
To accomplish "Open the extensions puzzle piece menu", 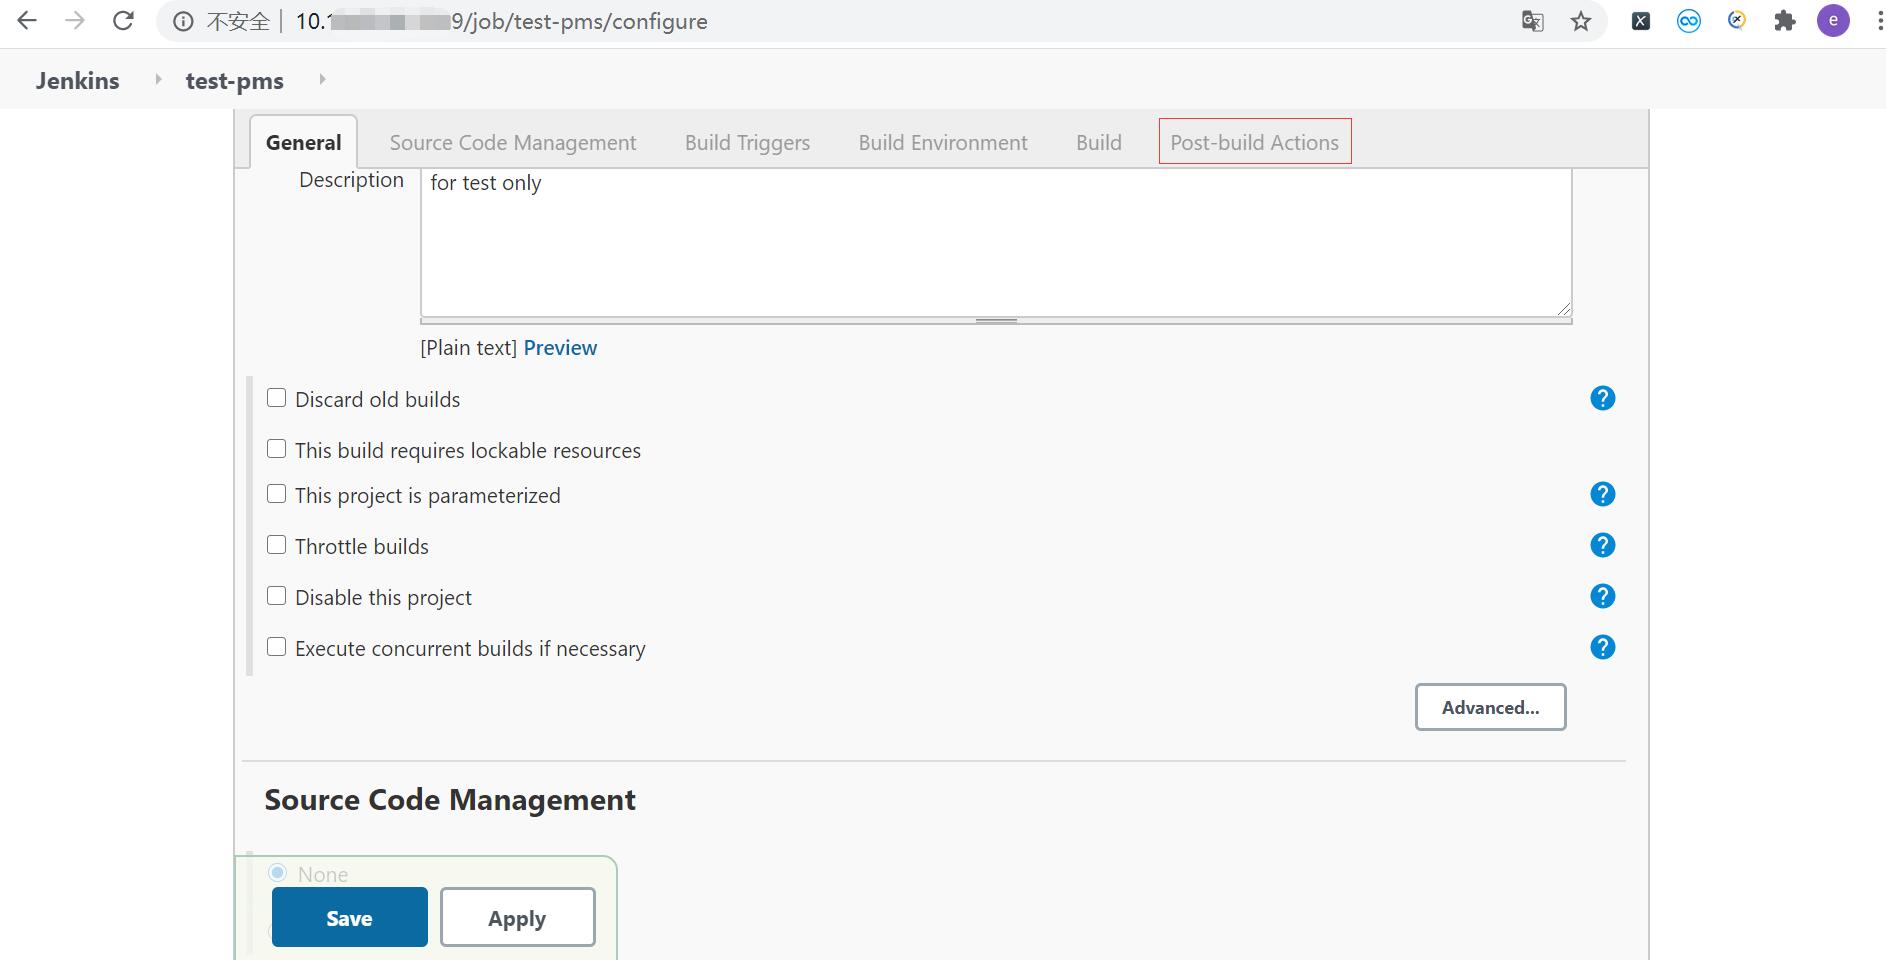I will tap(1785, 21).
